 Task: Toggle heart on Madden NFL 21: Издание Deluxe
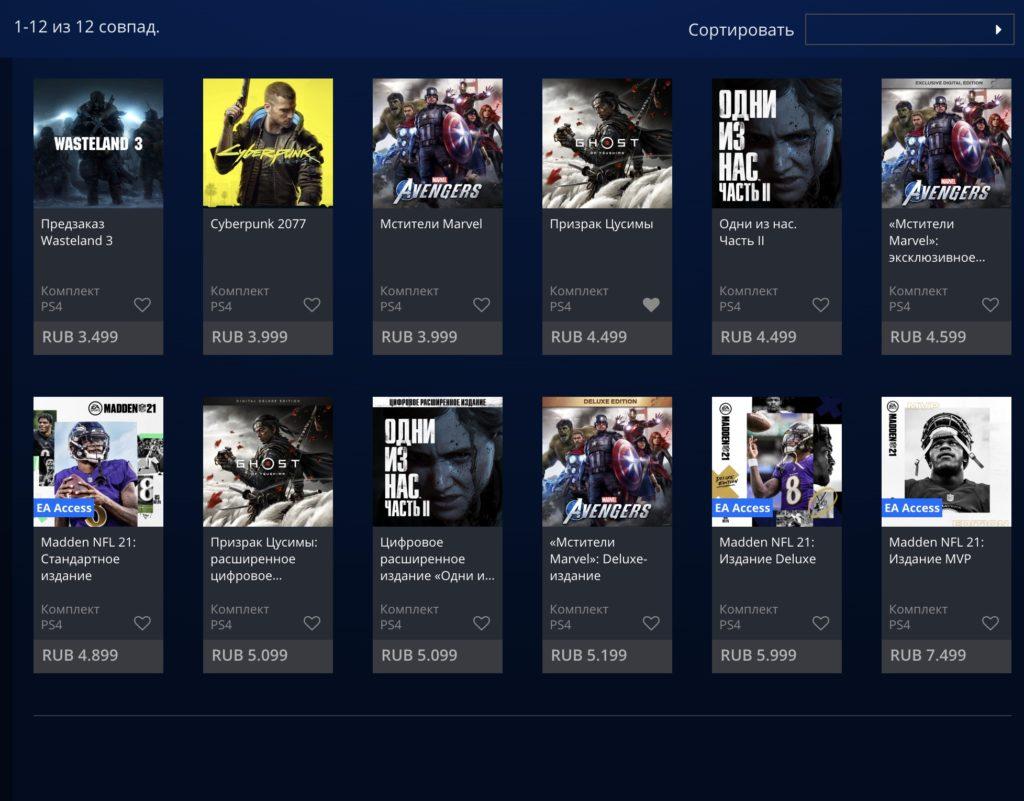[821, 623]
